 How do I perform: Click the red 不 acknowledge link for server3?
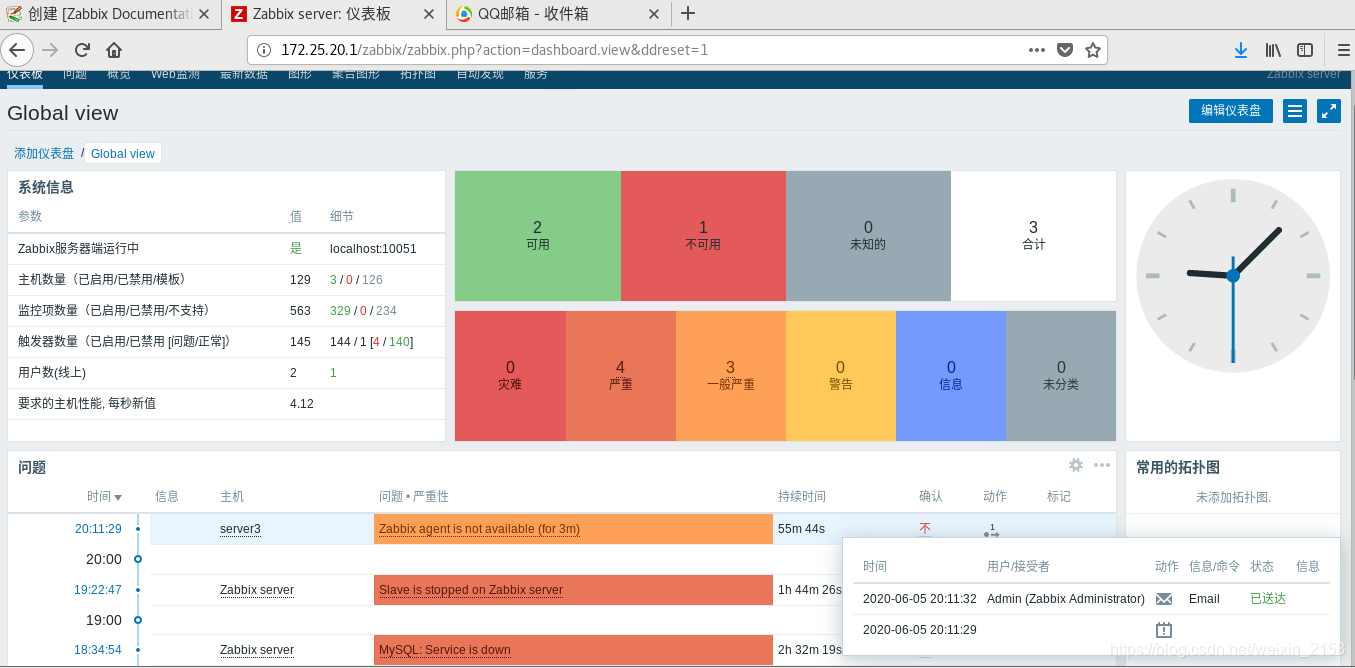[925, 529]
